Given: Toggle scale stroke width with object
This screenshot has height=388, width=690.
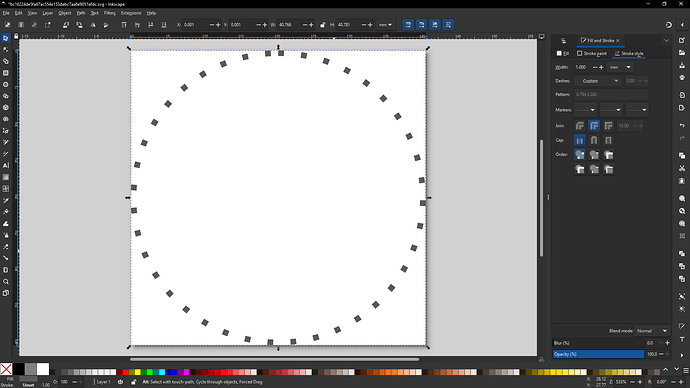Looking at the screenshot, I should (x=408, y=25).
